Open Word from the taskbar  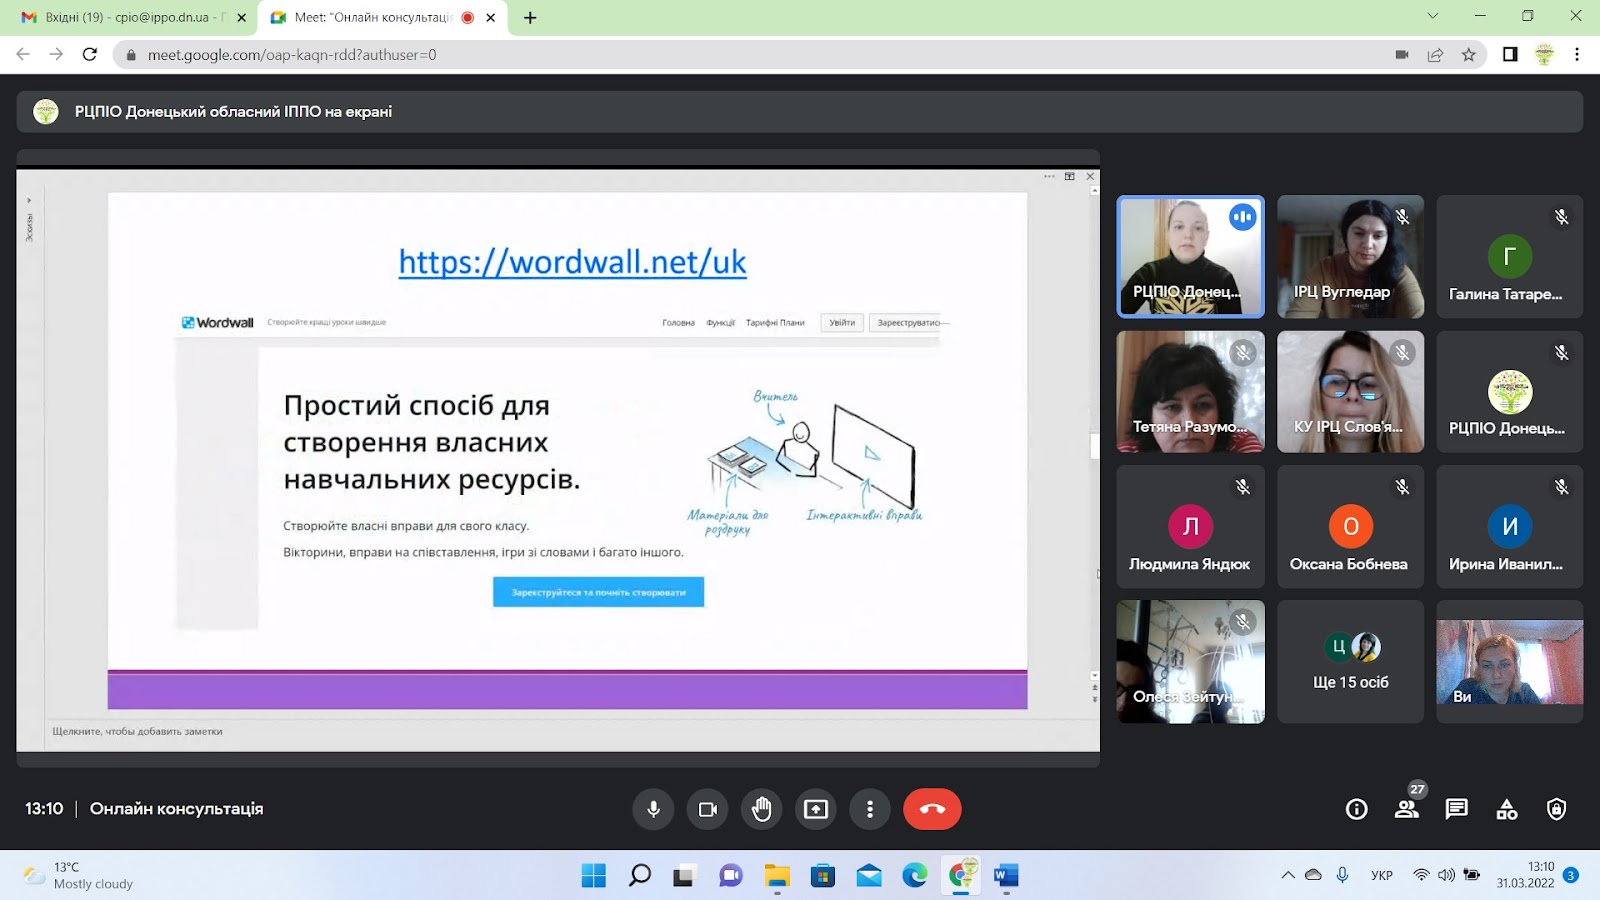point(1006,876)
